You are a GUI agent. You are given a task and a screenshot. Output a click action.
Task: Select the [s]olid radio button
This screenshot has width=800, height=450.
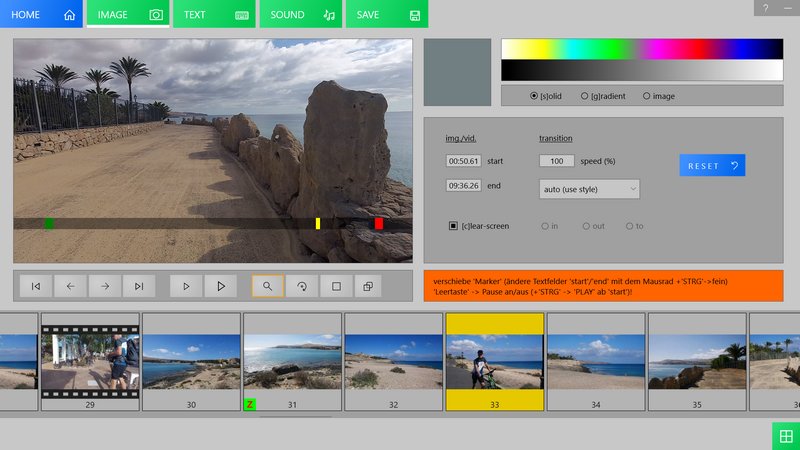click(x=534, y=96)
